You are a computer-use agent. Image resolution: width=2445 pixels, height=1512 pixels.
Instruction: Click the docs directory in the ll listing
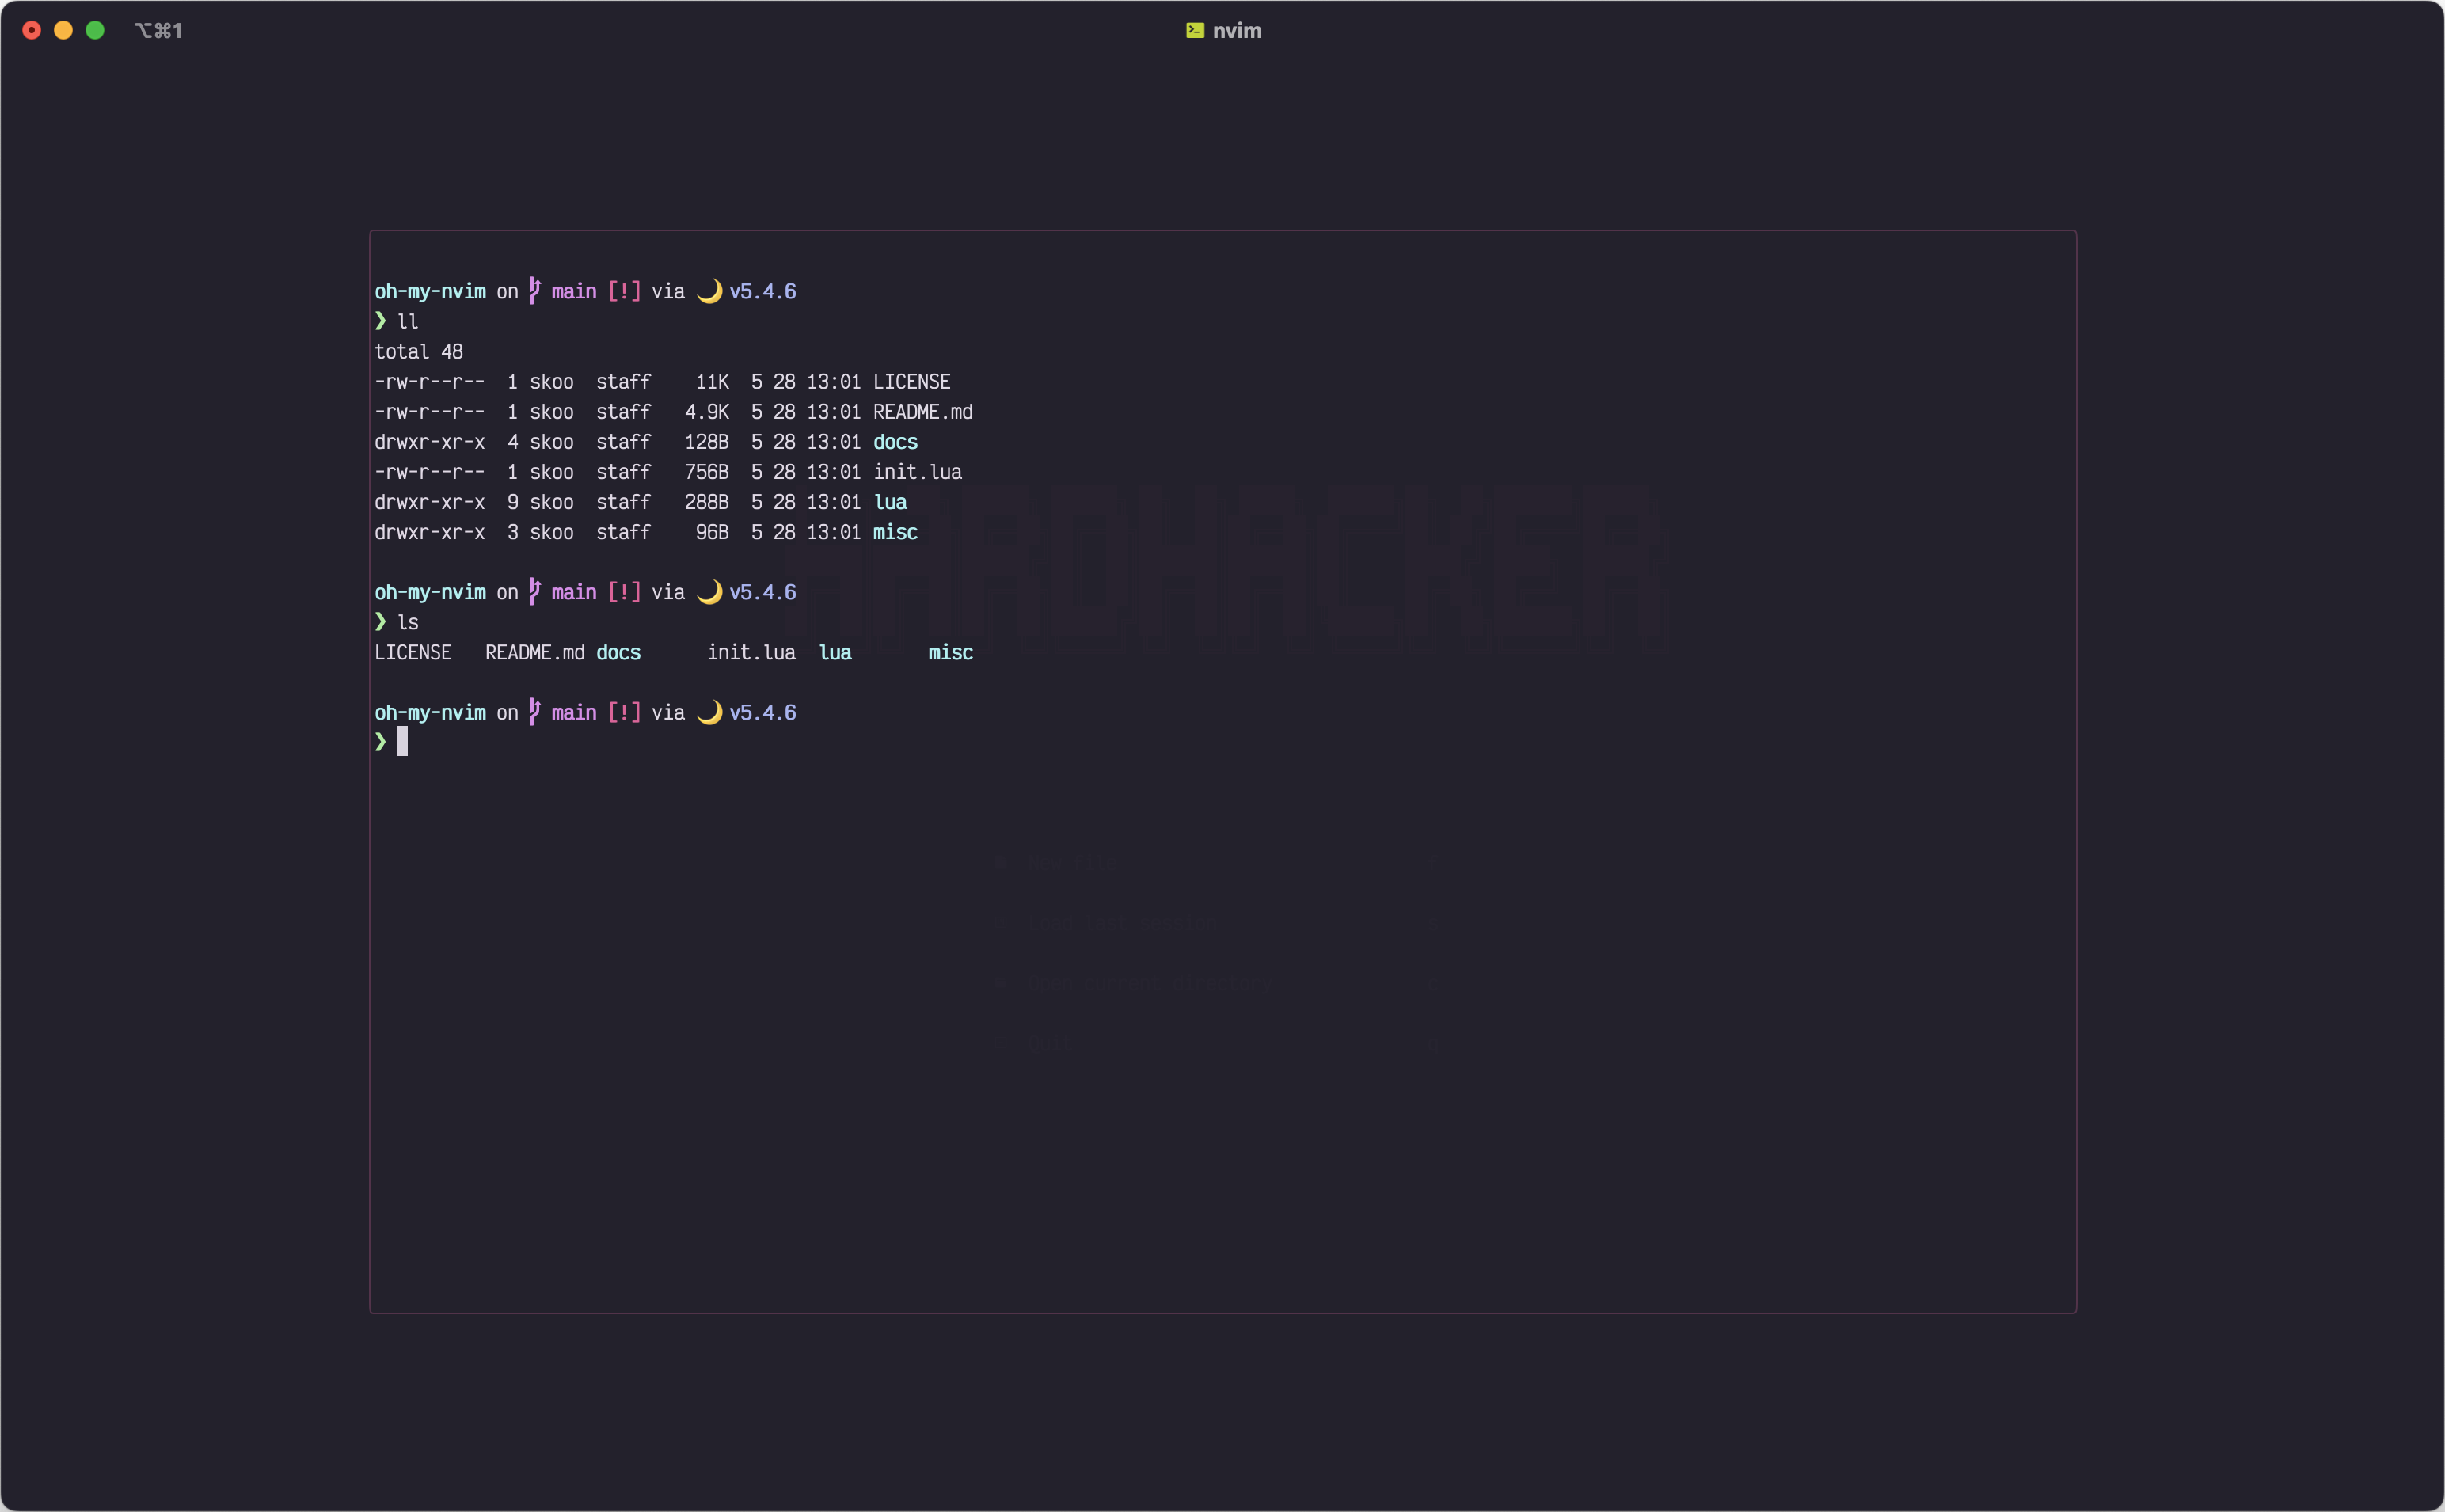895,442
